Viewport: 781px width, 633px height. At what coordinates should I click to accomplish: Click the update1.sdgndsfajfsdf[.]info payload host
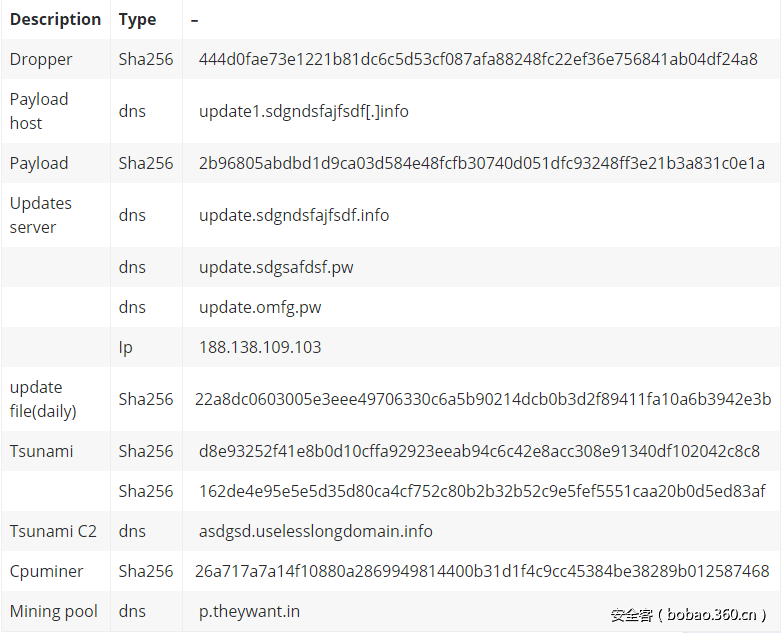click(303, 111)
